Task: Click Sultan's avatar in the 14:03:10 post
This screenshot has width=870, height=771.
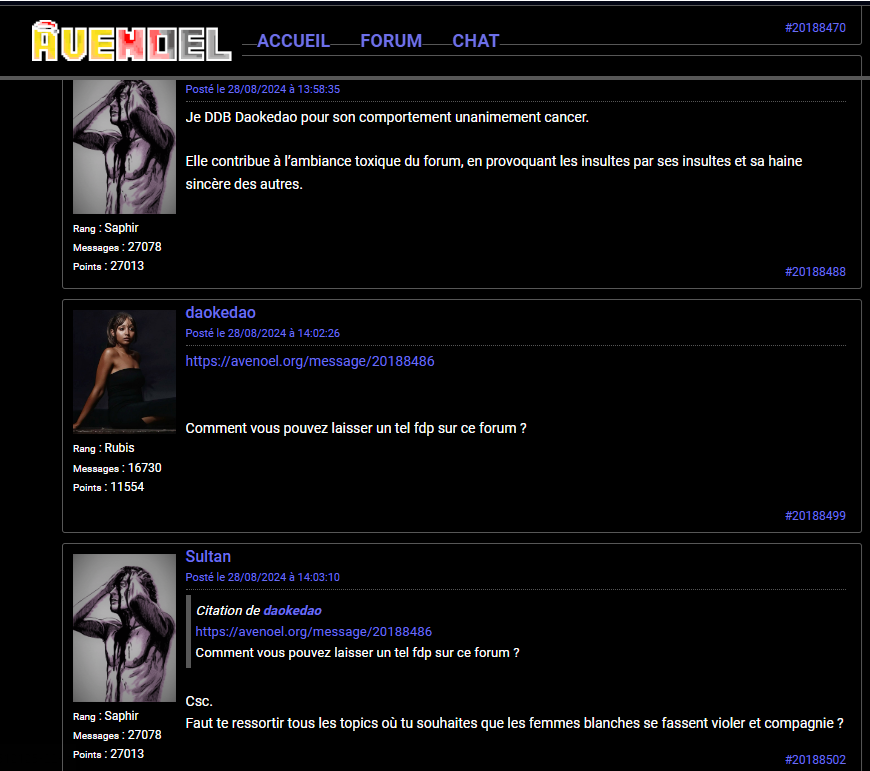Action: (x=124, y=628)
